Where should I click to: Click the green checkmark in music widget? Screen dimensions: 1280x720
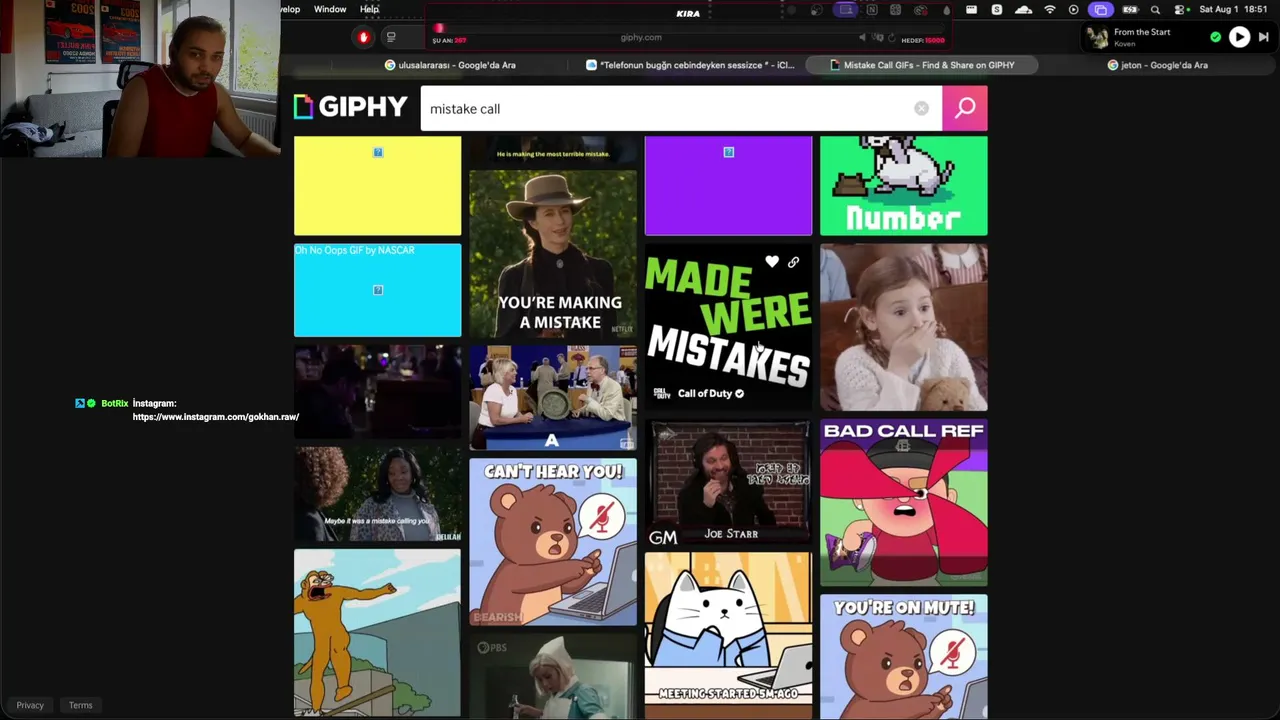pos(1215,37)
